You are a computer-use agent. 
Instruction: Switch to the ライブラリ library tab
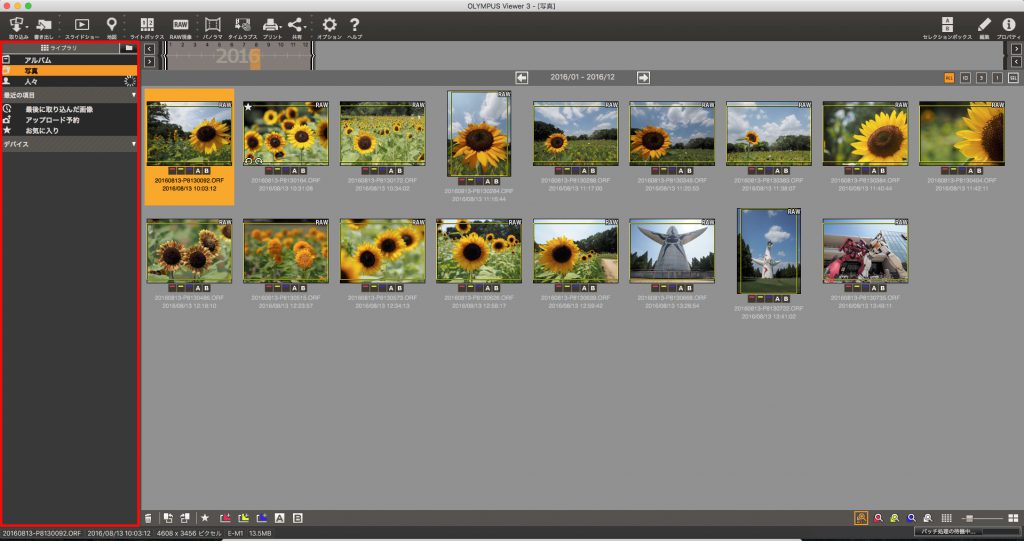(x=59, y=48)
